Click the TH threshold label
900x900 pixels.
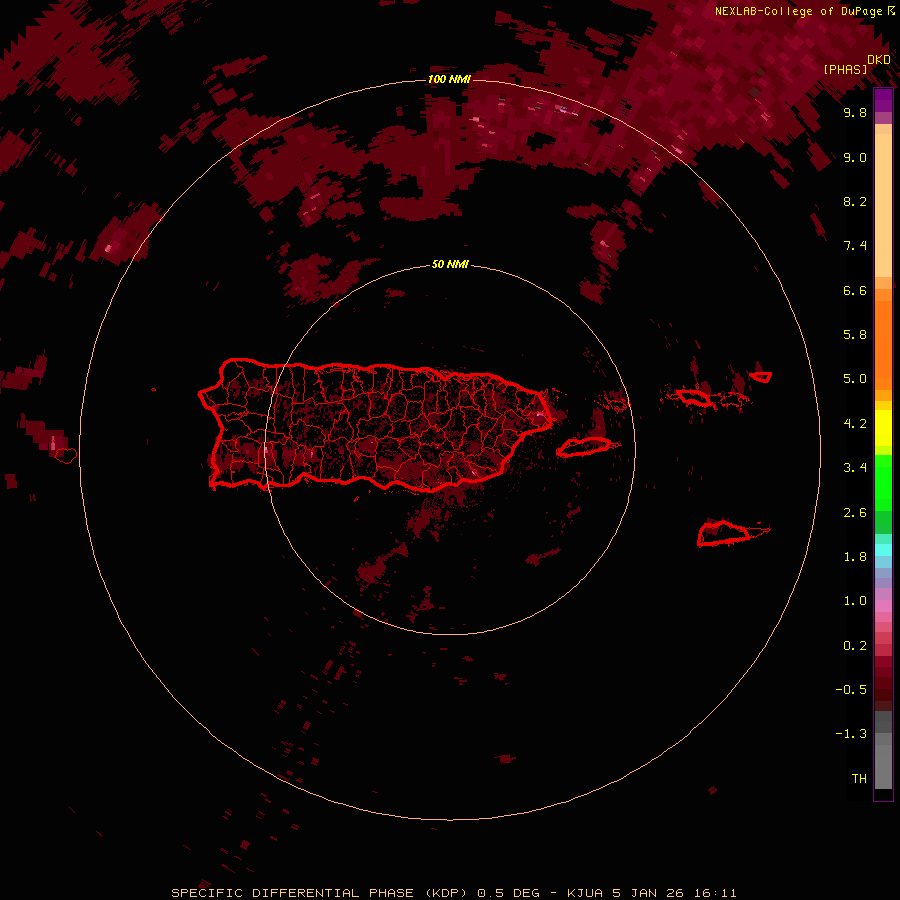(859, 779)
